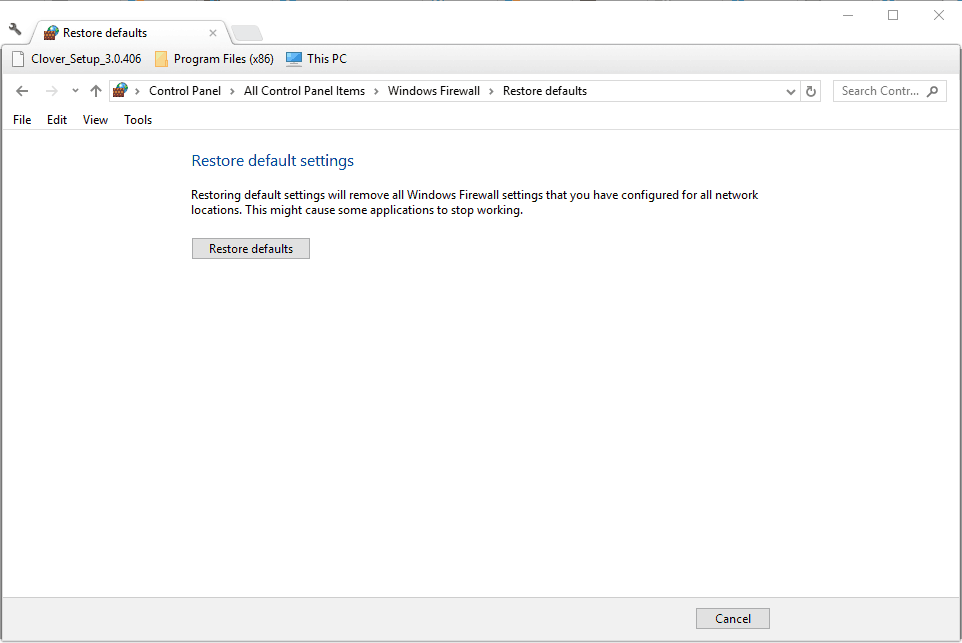Open address bar history dropdown
This screenshot has height=643, width=962.
[x=791, y=91]
